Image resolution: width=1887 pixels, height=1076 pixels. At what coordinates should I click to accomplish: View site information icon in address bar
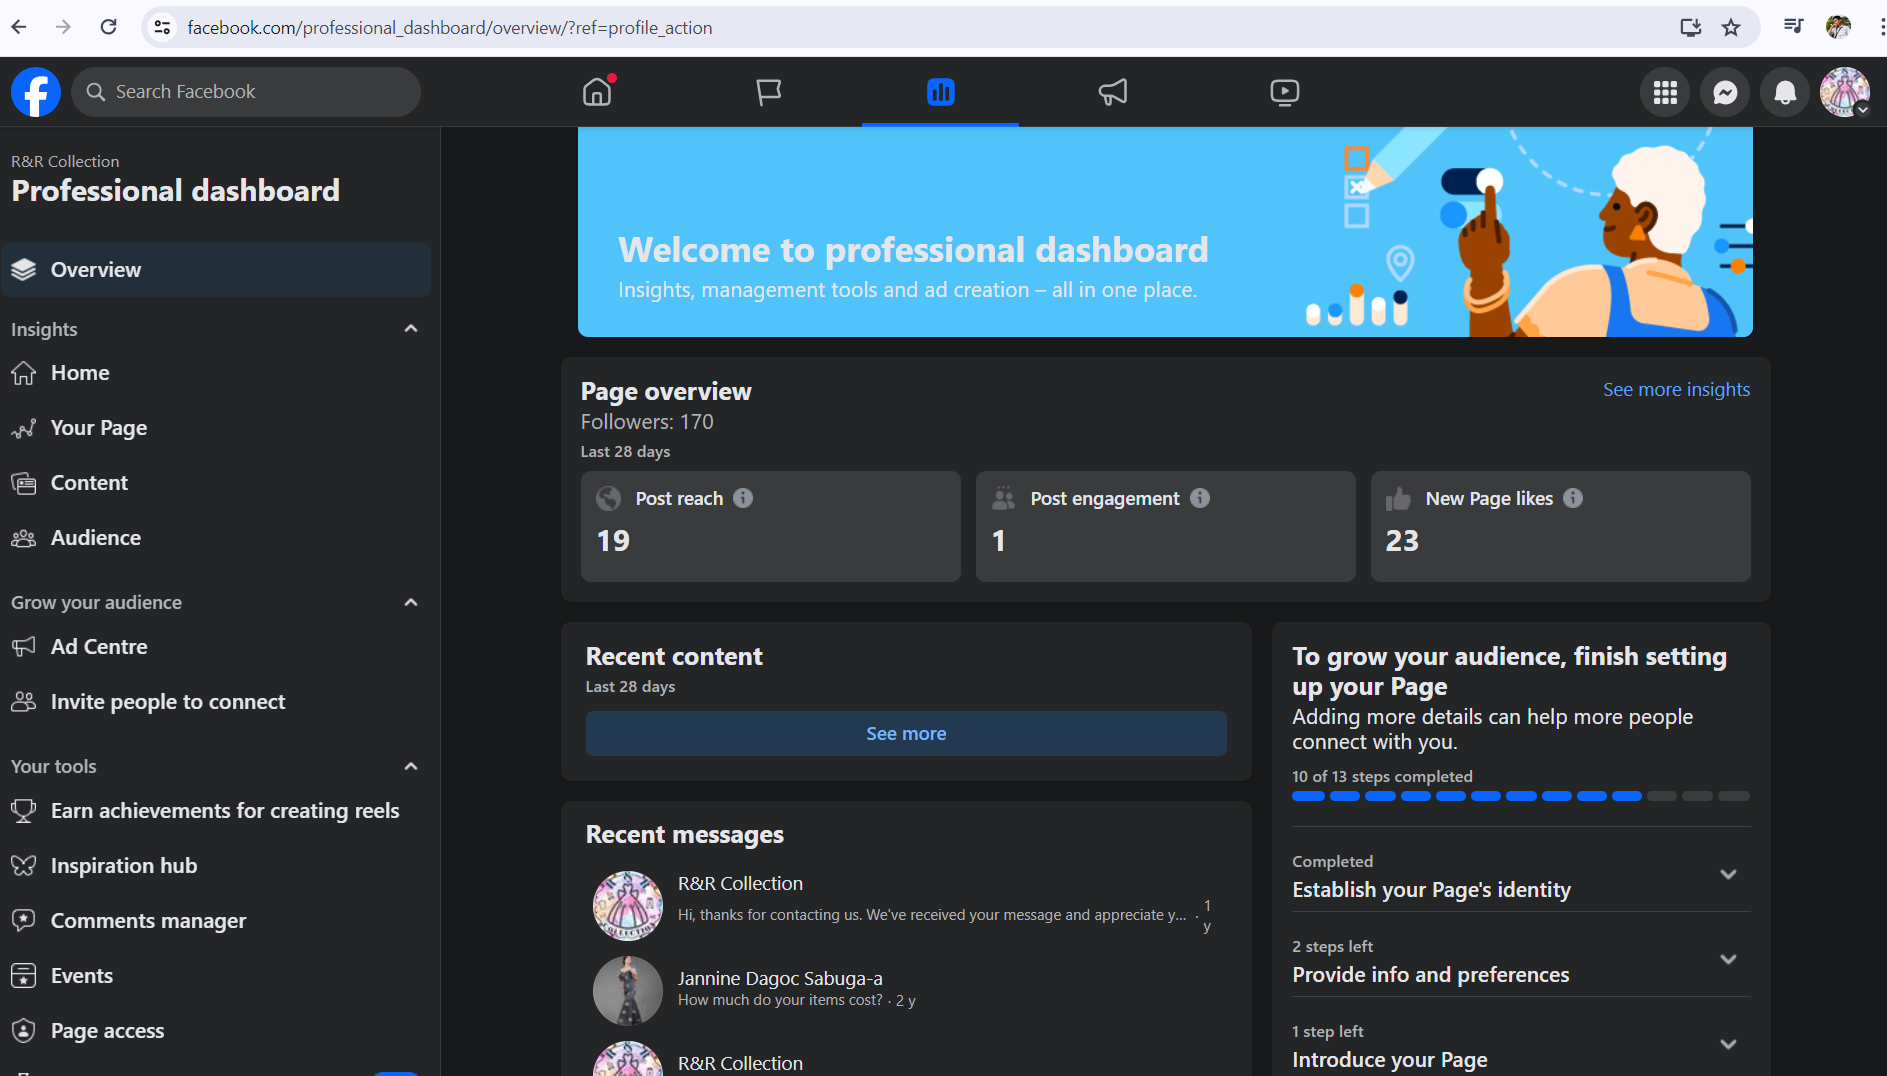pos(162,27)
